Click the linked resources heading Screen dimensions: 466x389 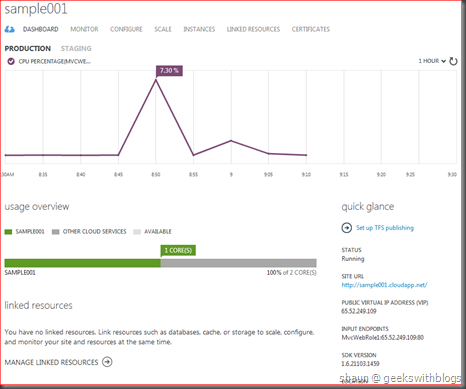point(38,305)
